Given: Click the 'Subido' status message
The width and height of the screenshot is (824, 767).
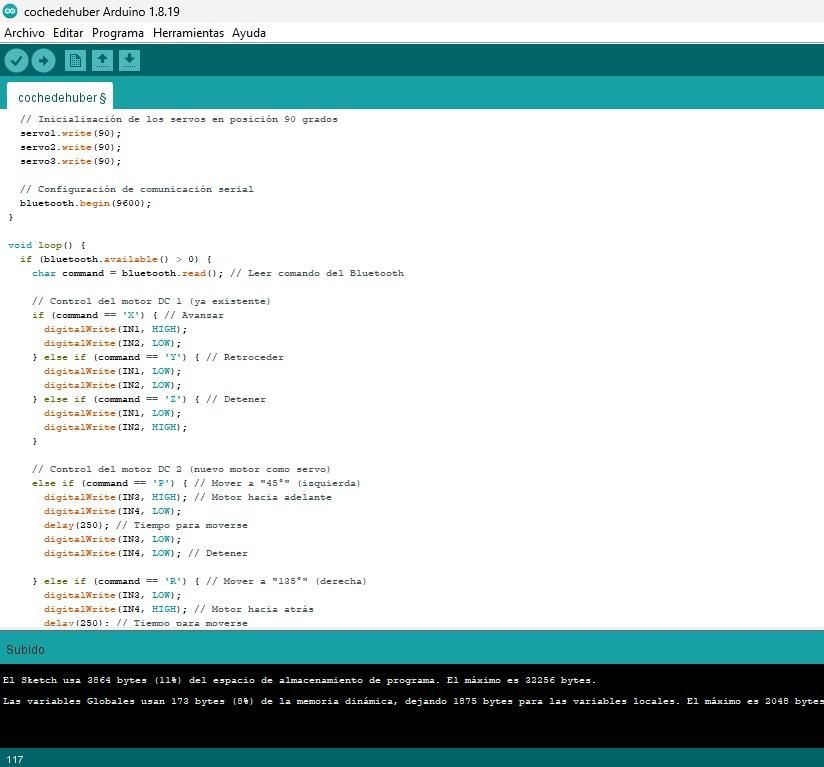Looking at the screenshot, I should tap(25, 650).
